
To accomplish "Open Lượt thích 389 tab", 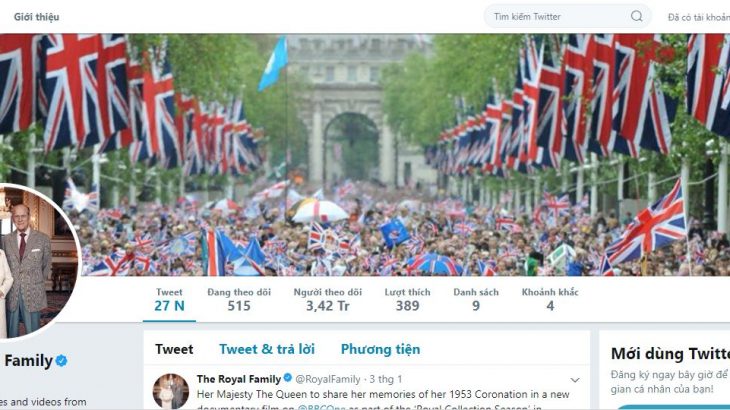I will coord(407,299).
